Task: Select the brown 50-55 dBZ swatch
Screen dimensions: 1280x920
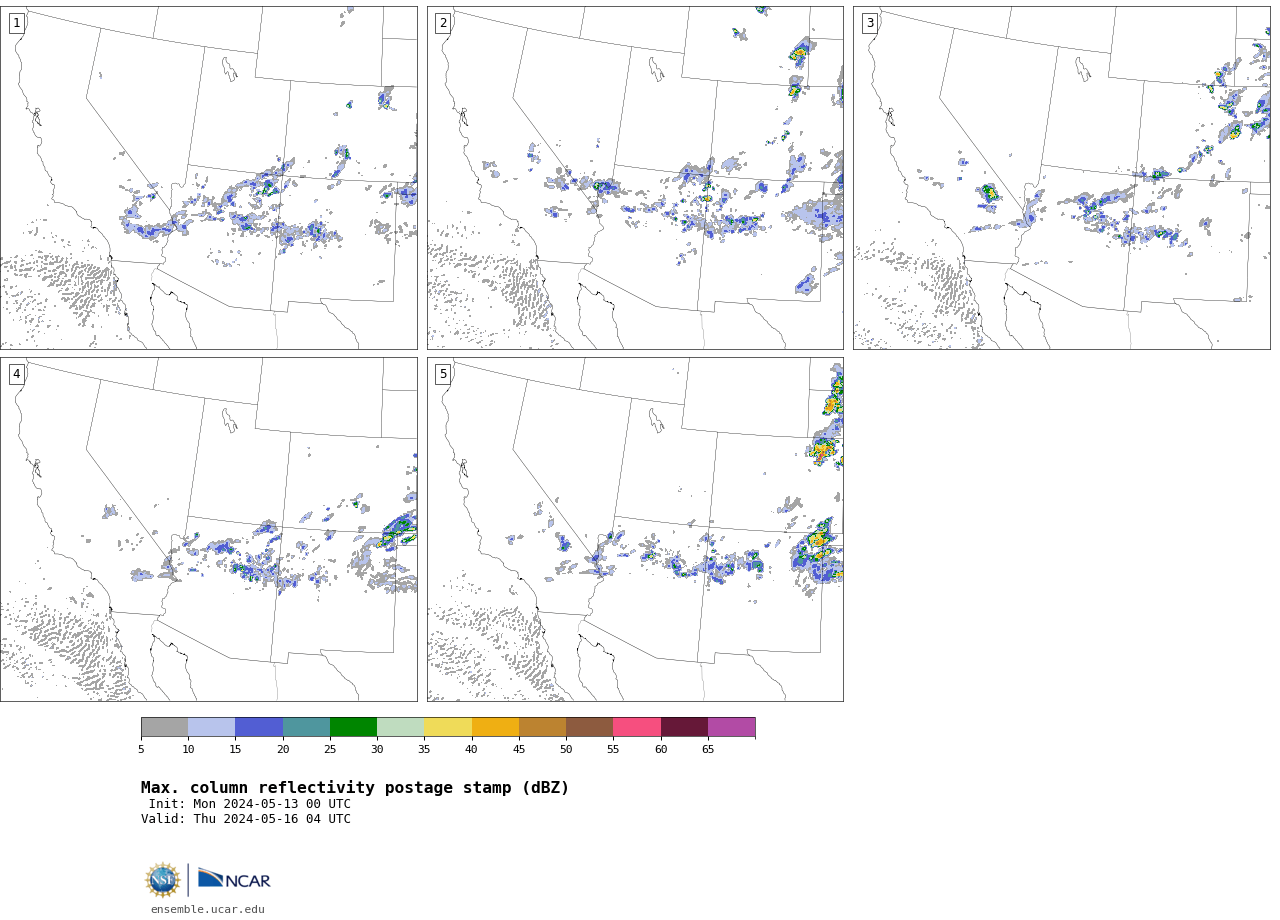Action: pos(590,727)
